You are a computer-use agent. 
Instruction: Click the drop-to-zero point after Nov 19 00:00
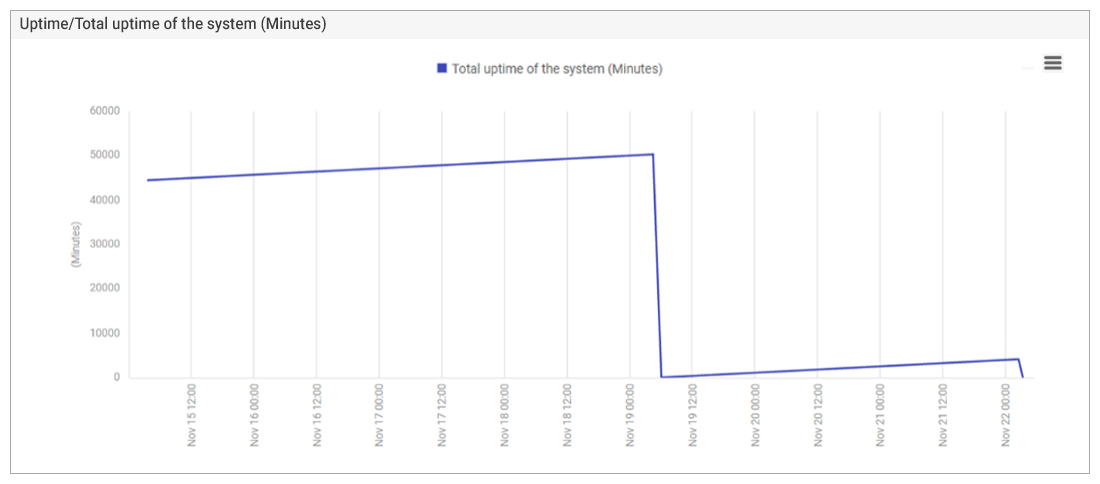pos(662,377)
